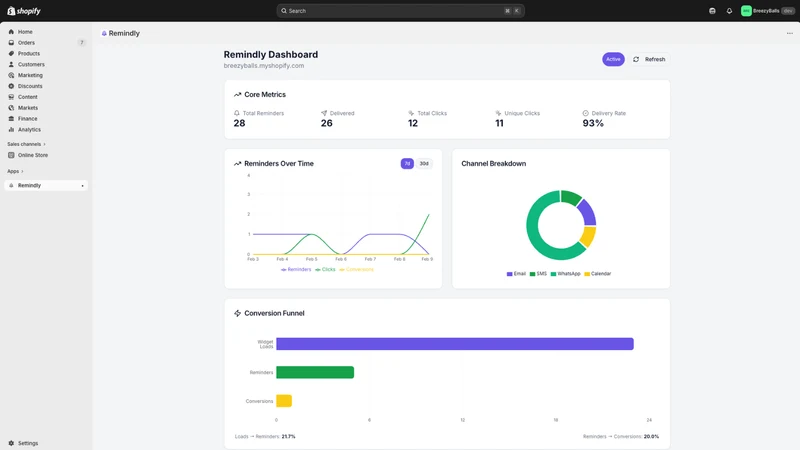Expand the Sales channels section
The height and width of the screenshot is (450, 800).
coord(27,144)
